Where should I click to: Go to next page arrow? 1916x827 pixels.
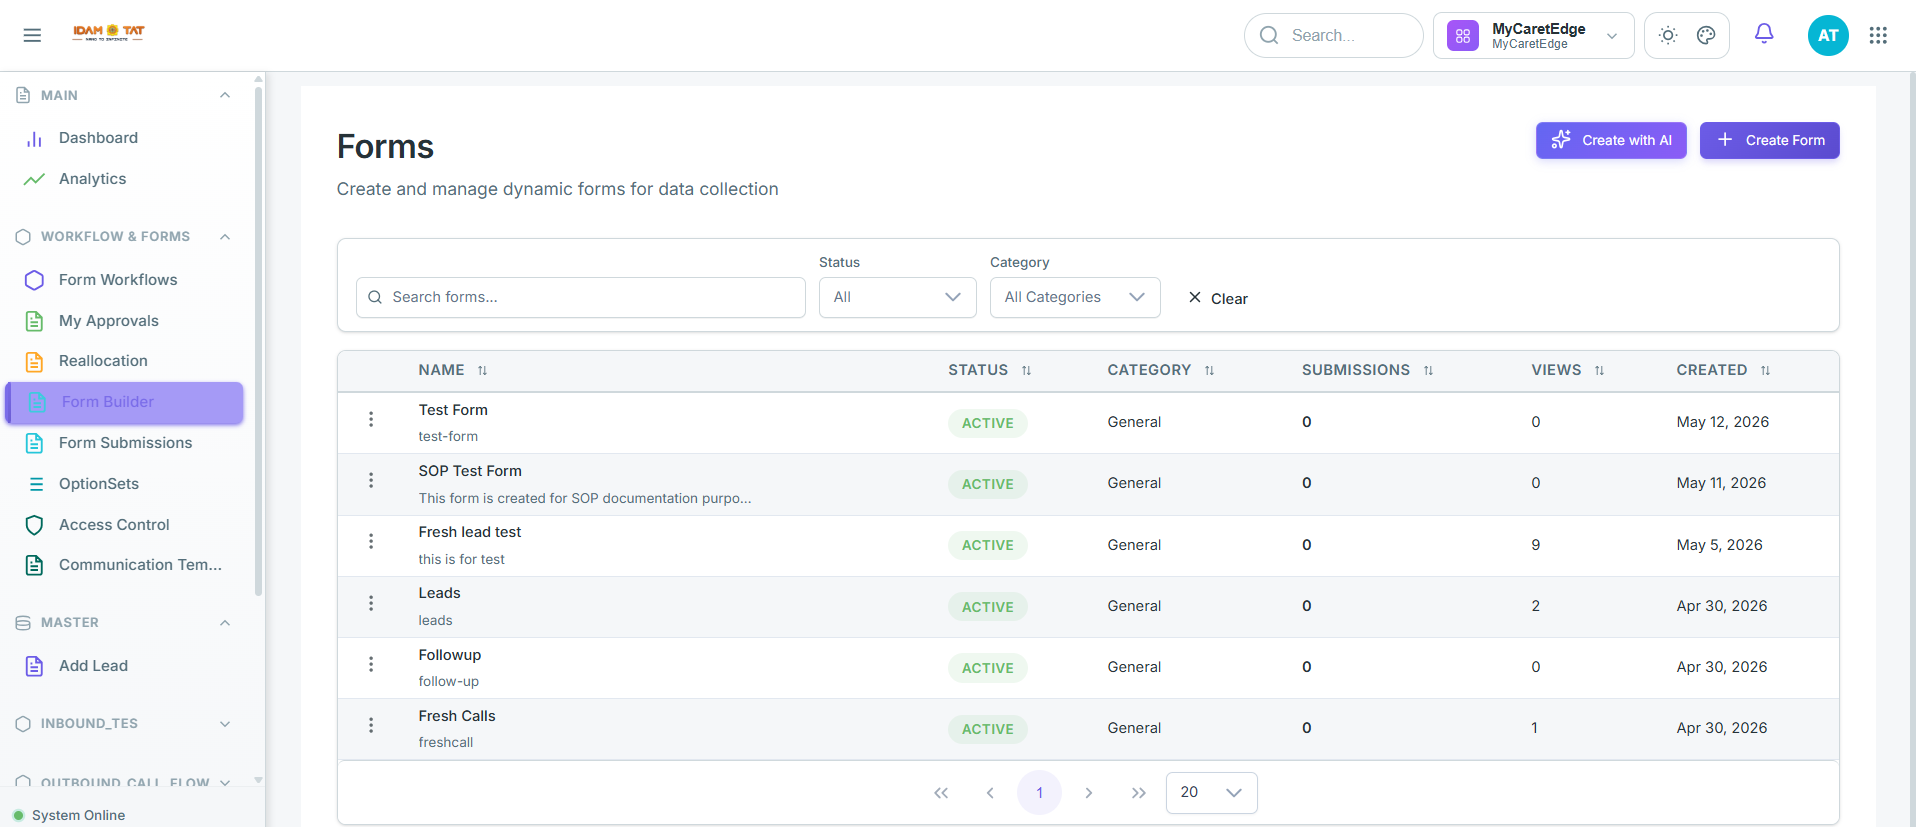coord(1089,793)
